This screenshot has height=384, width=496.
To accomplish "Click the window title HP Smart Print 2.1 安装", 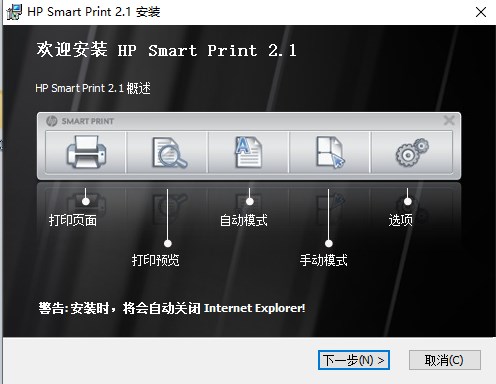I will point(94,12).
